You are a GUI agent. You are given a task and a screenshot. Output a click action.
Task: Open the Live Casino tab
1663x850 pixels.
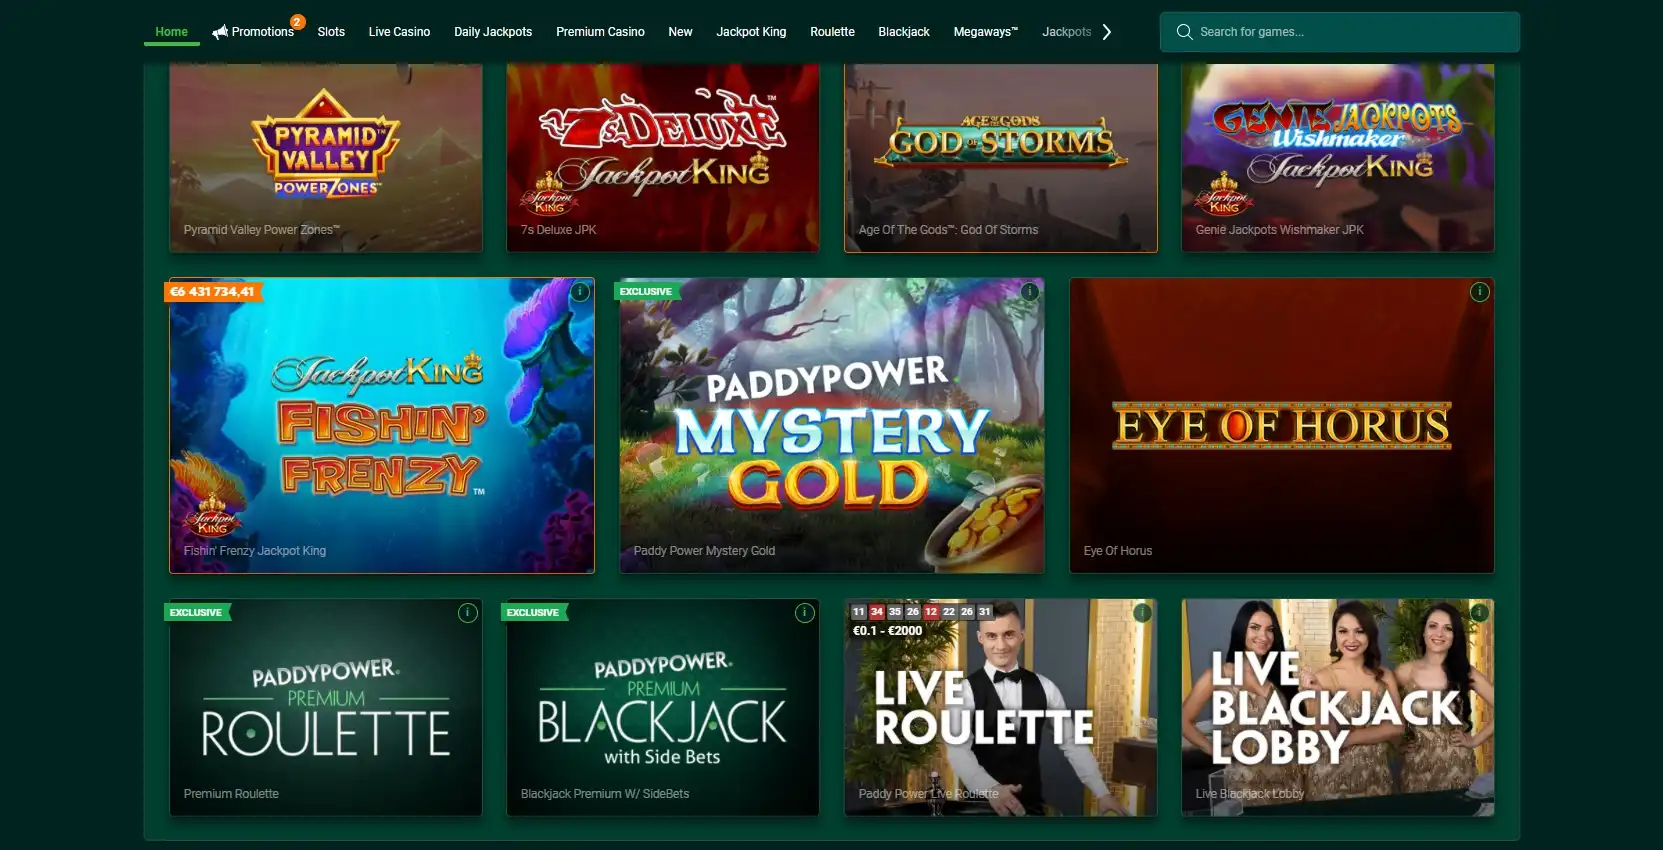[399, 32]
